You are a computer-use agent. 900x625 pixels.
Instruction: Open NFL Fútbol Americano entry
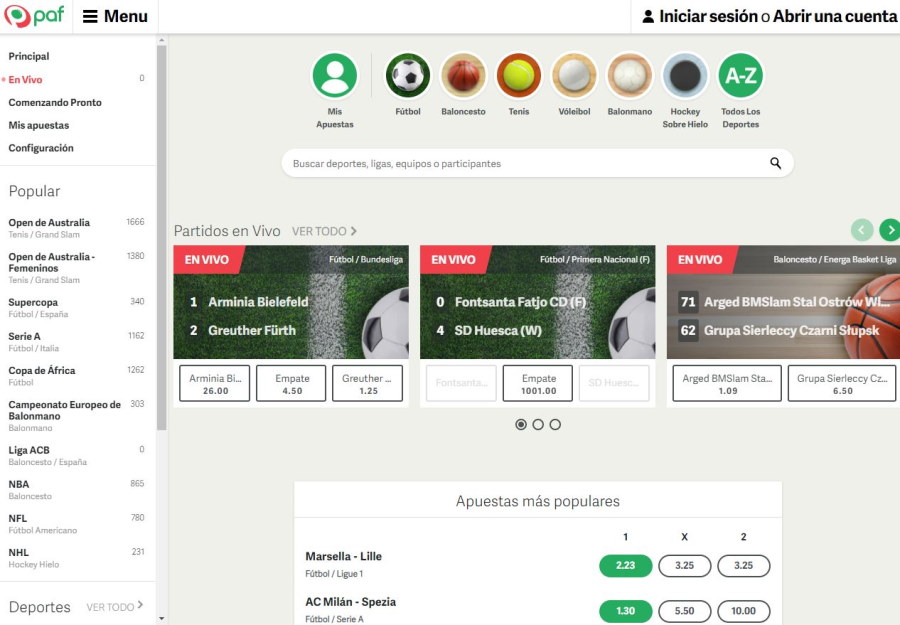point(76,523)
